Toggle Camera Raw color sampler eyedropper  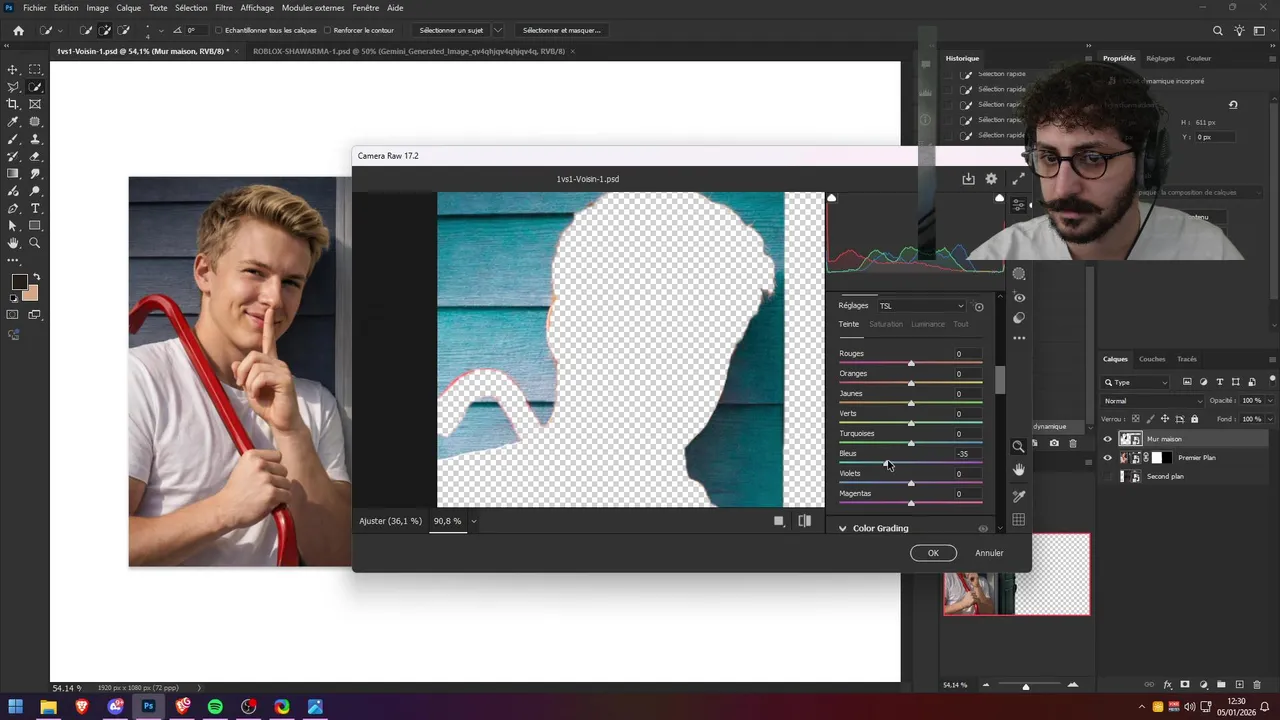click(x=1019, y=496)
